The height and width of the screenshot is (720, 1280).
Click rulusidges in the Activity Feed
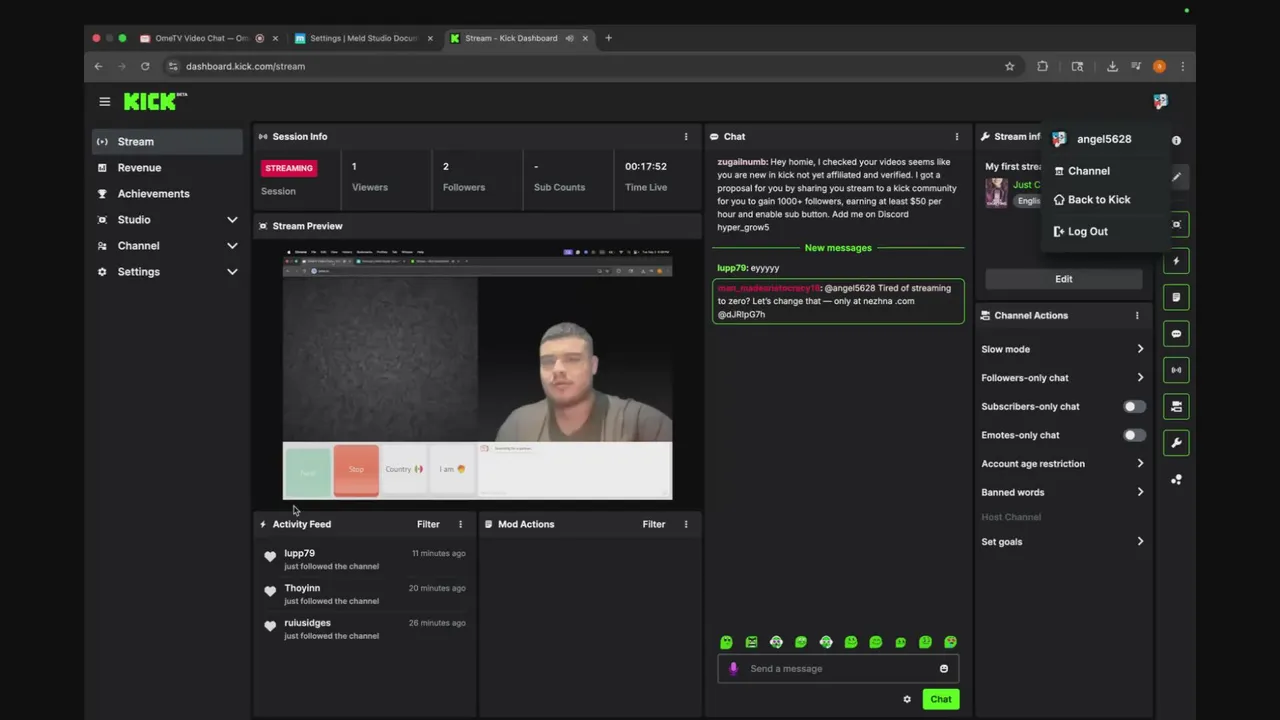(x=307, y=622)
